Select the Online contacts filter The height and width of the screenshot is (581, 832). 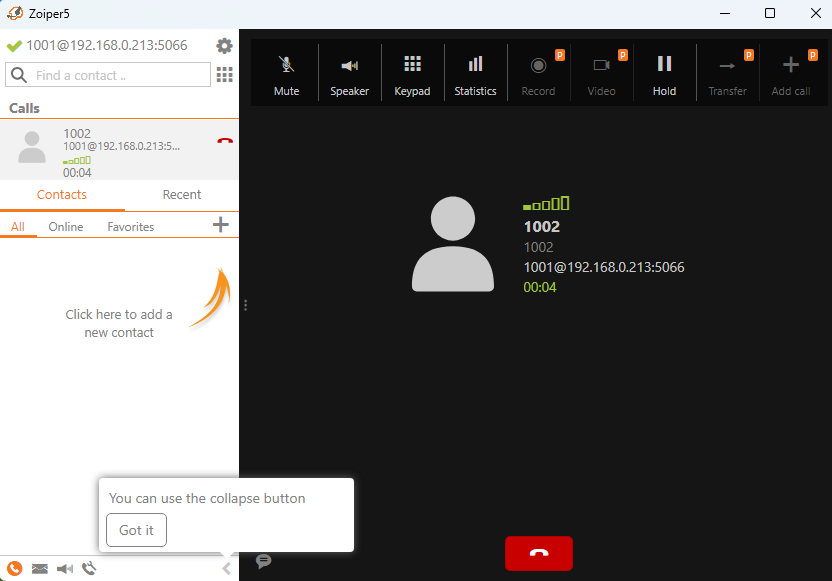point(66,227)
